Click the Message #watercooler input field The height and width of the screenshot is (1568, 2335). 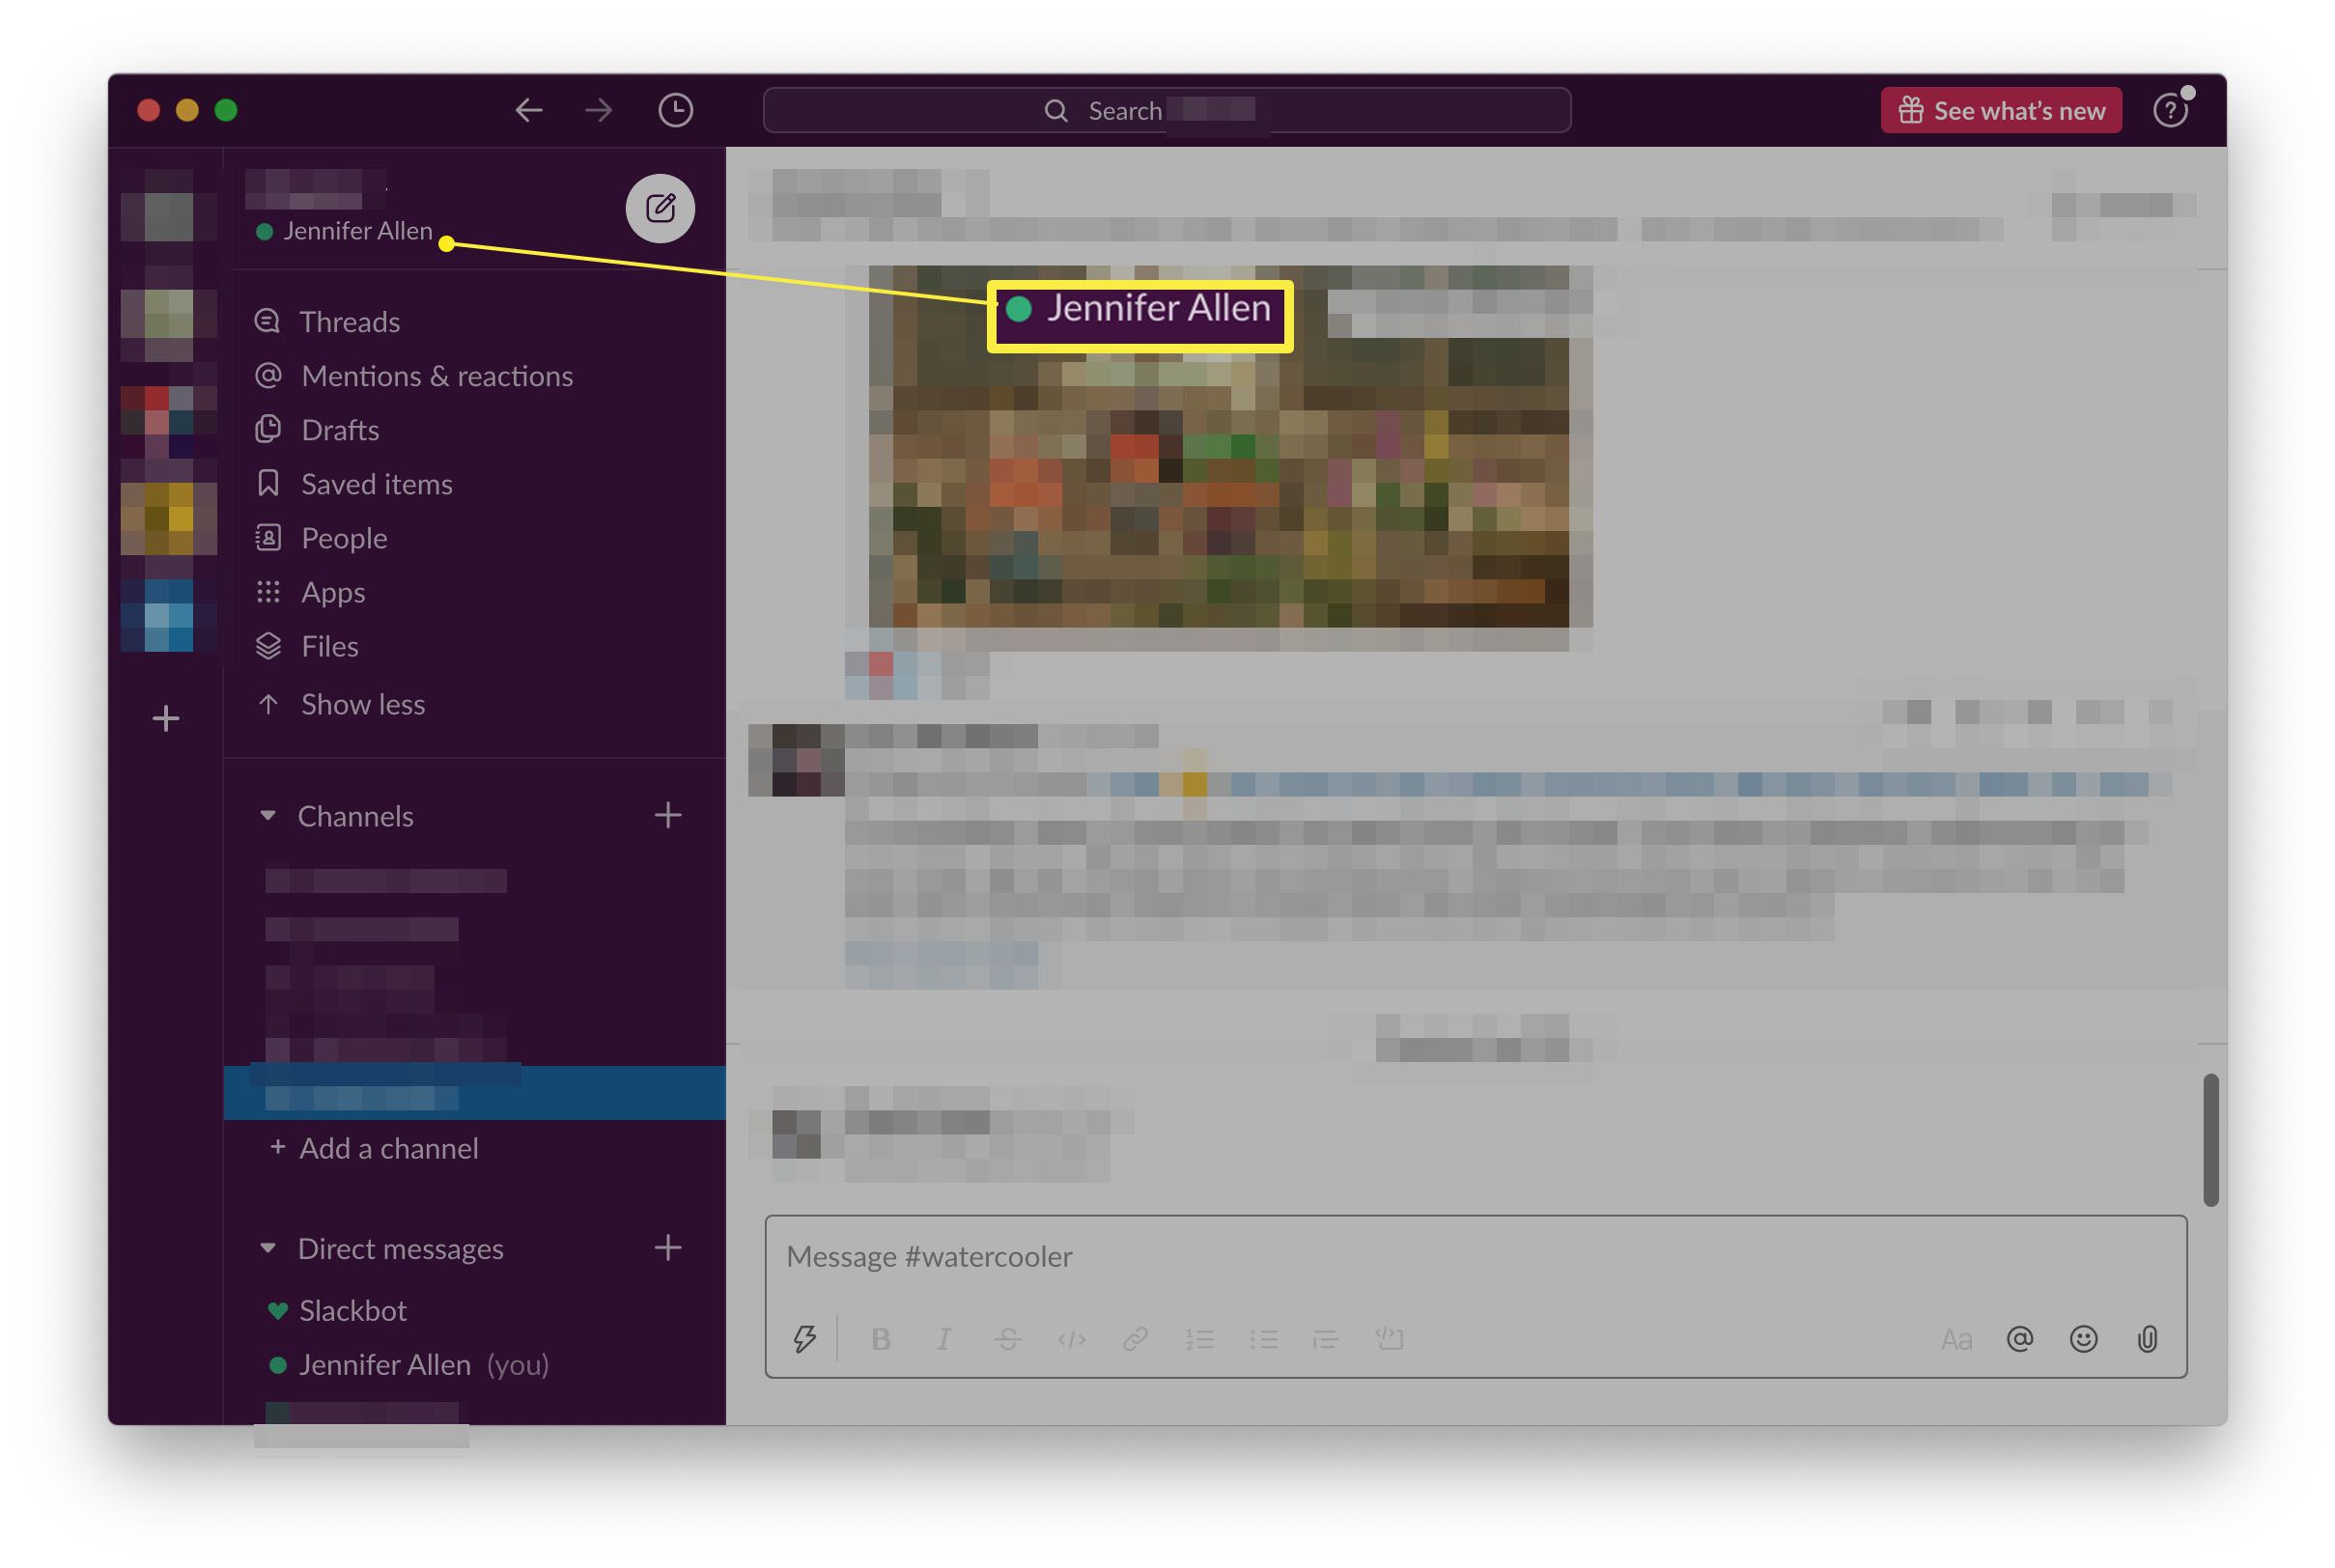(1476, 1255)
